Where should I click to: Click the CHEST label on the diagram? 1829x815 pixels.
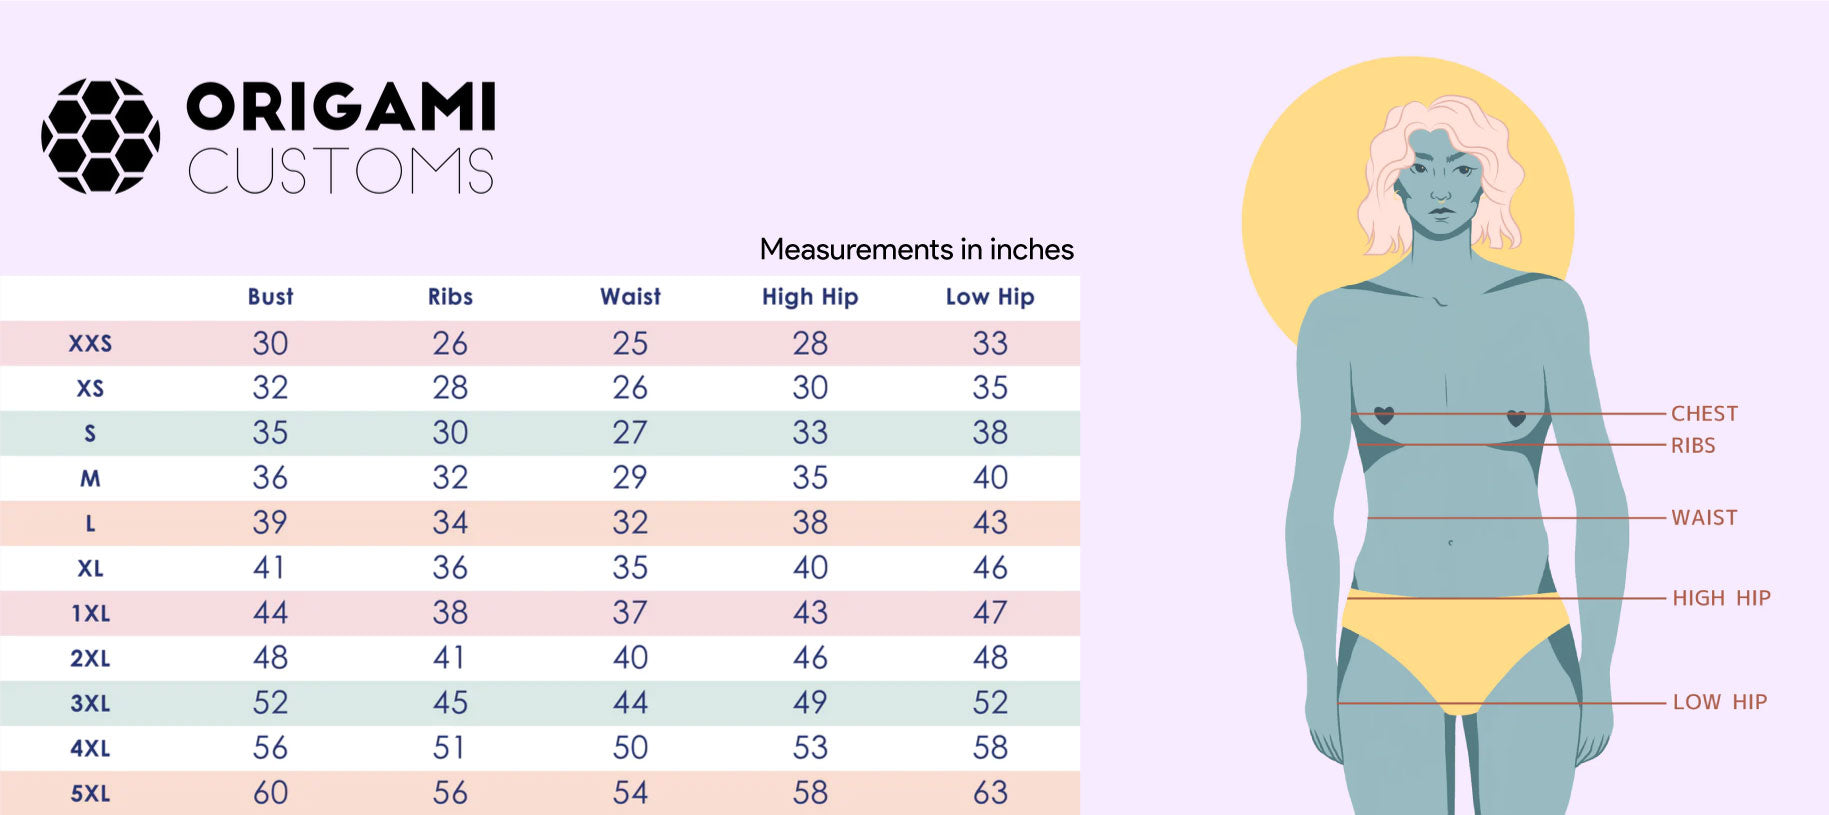click(1704, 414)
